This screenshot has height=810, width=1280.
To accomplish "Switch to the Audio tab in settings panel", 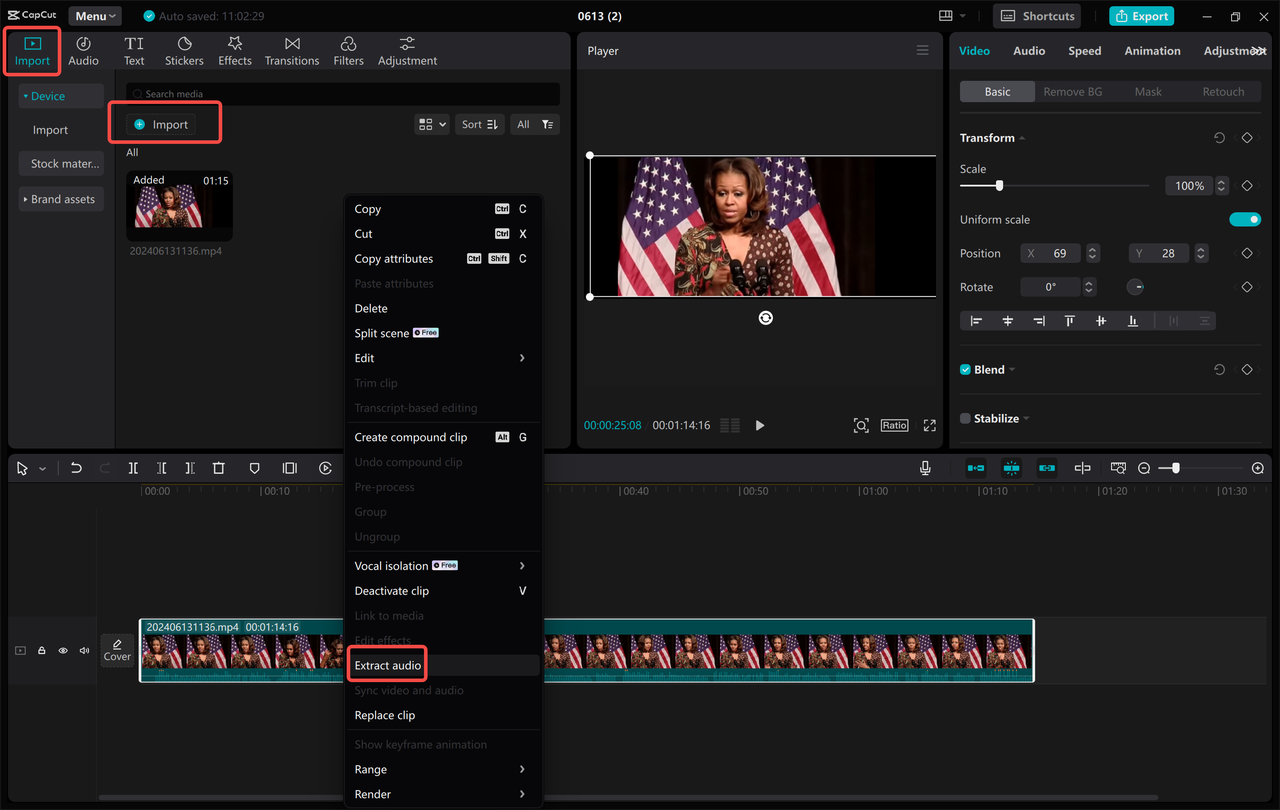I will (x=1029, y=50).
